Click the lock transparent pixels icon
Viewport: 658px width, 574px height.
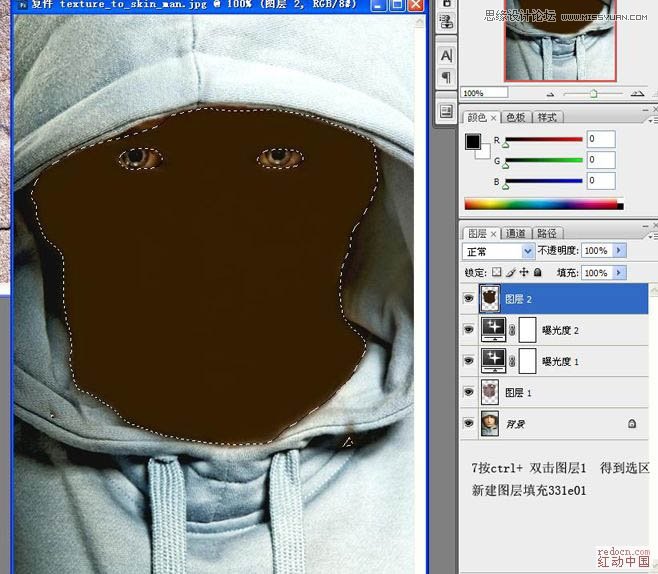496,272
